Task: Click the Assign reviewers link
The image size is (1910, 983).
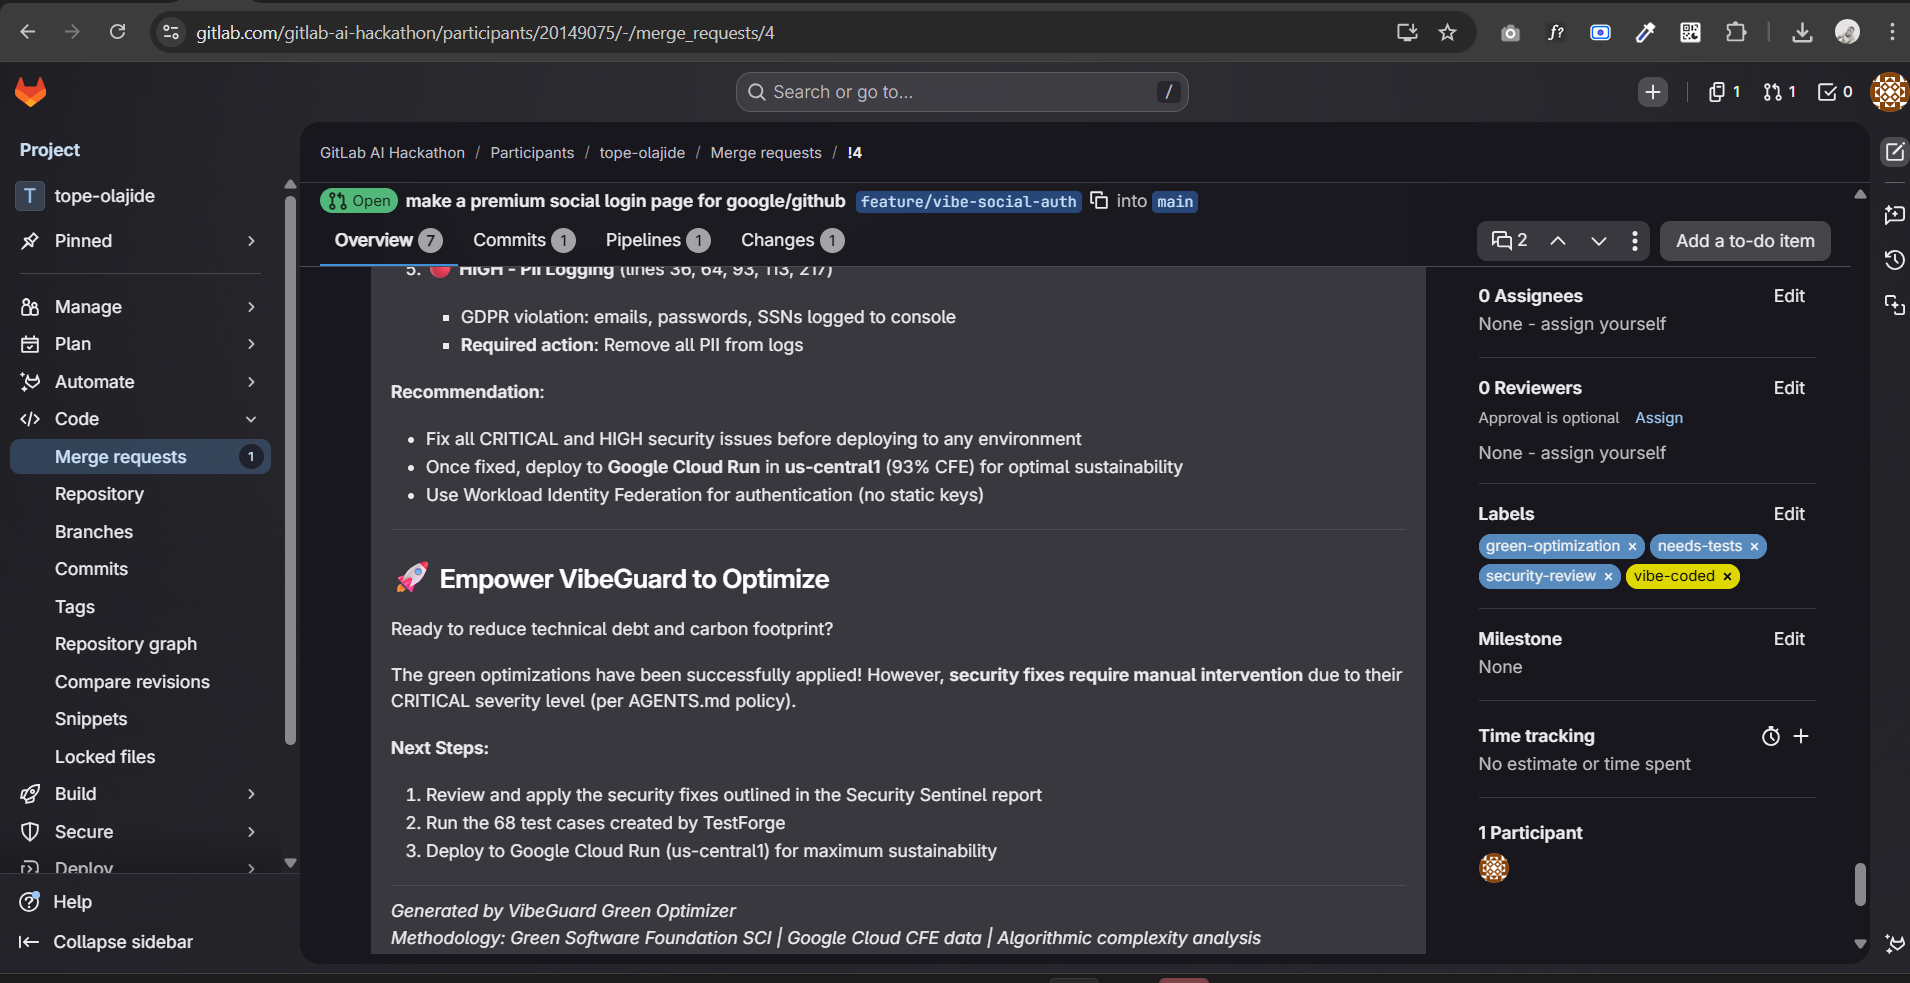Action: (x=1659, y=418)
